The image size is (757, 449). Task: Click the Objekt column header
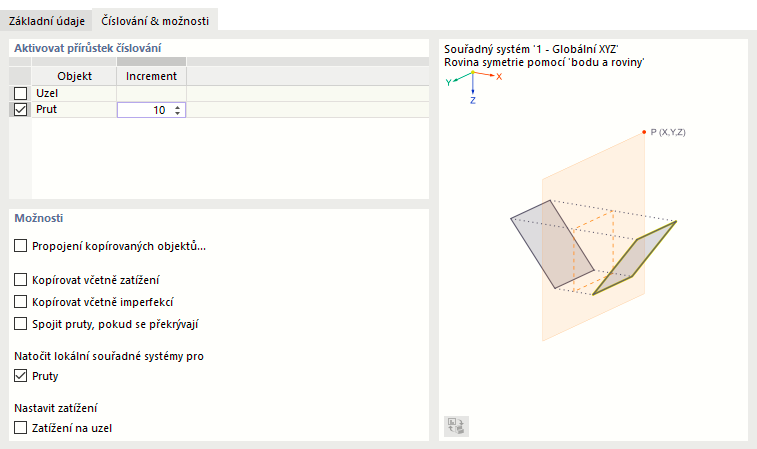click(74, 76)
